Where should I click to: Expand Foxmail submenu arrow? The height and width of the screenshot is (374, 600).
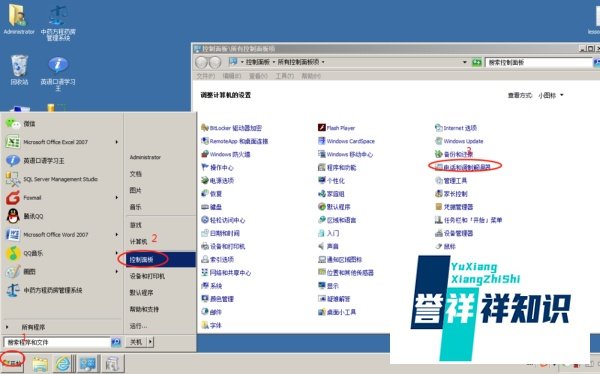(117, 198)
